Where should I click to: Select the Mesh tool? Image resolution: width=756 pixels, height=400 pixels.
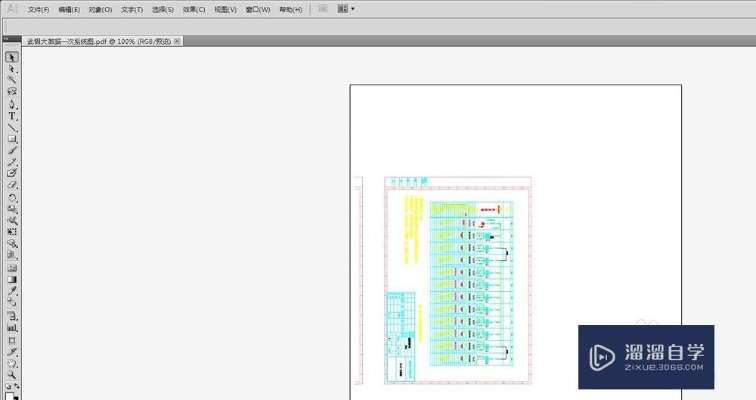12,268
